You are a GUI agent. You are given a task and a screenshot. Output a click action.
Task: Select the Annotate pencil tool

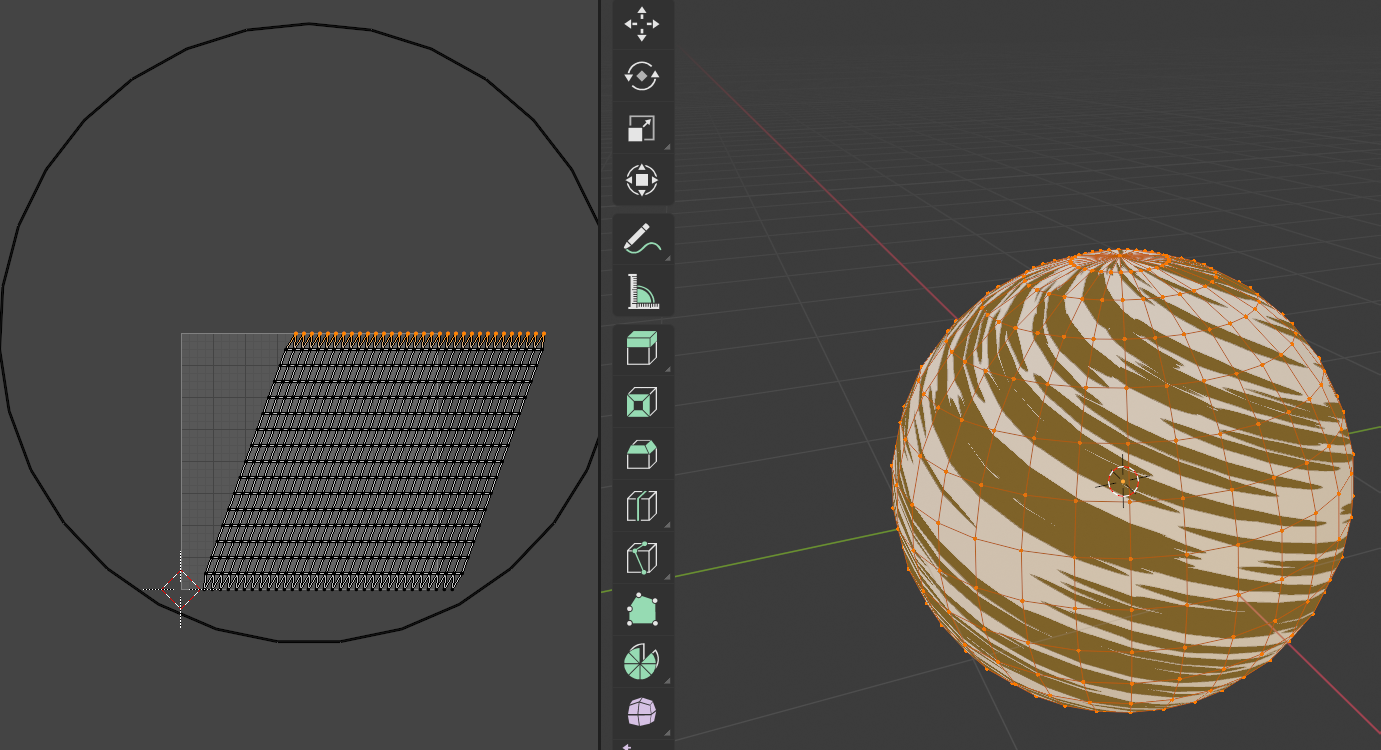pos(641,239)
